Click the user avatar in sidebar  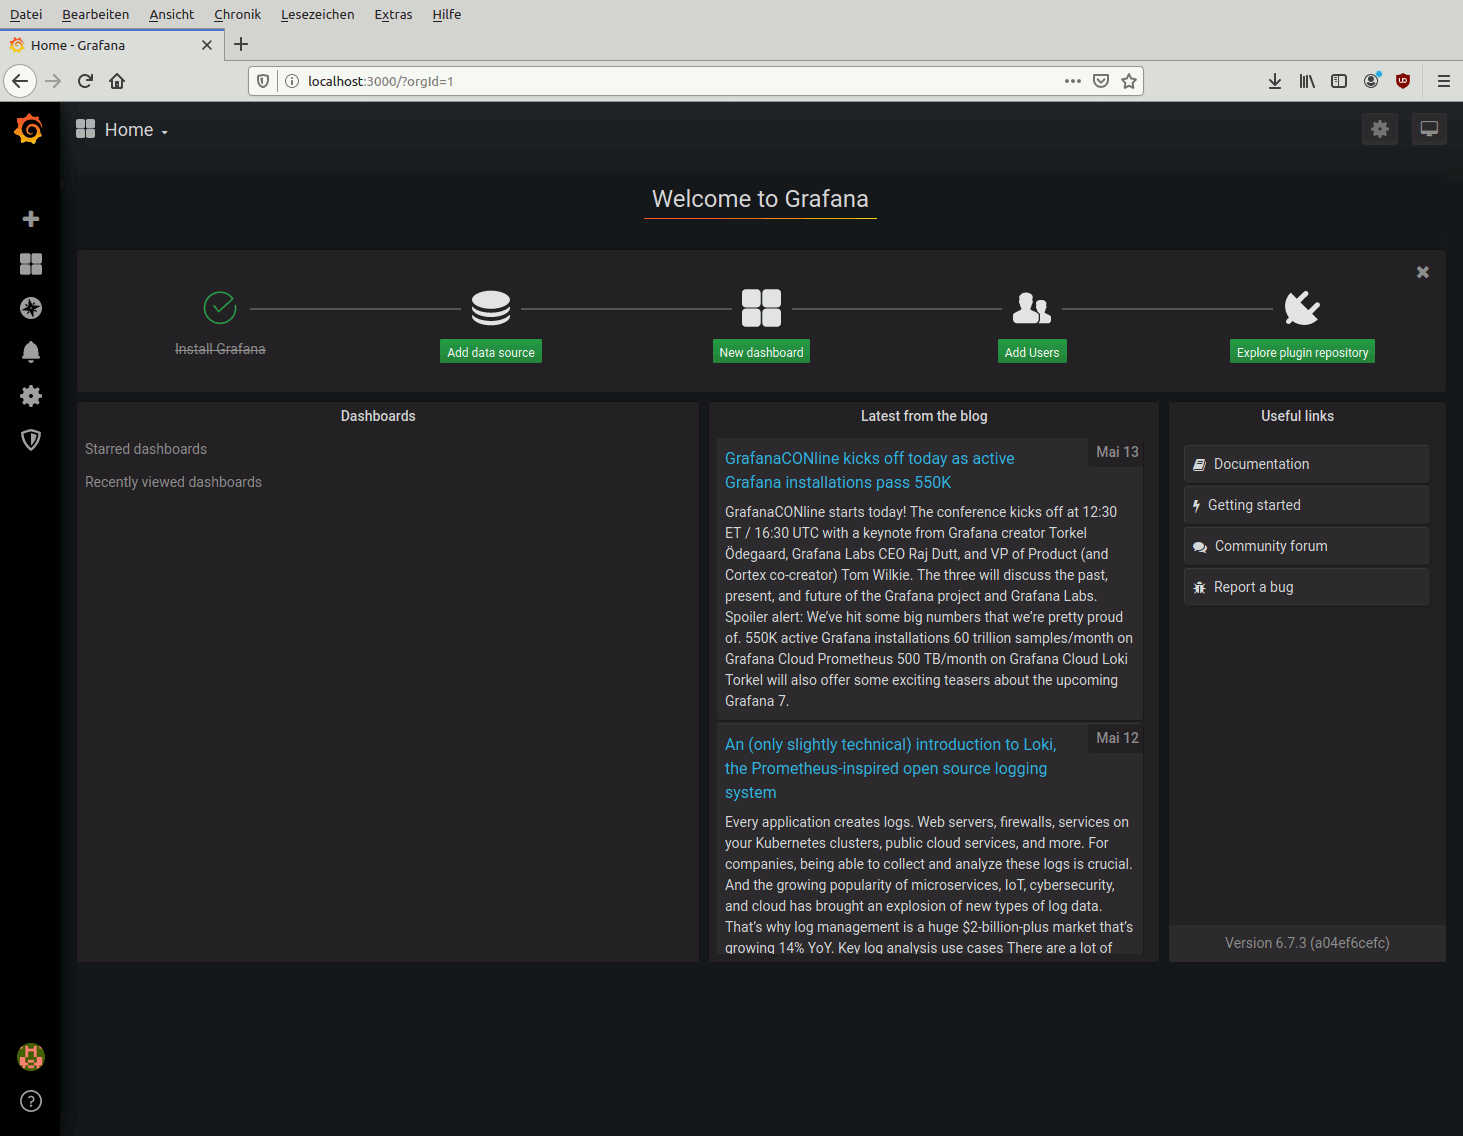pos(31,1057)
